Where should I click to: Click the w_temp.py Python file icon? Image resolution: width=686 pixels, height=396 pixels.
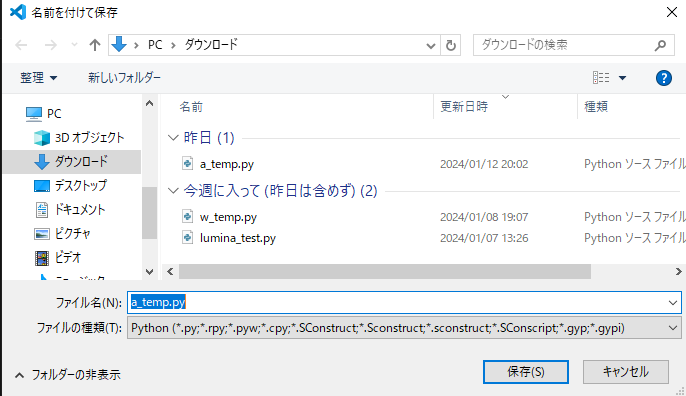[187, 217]
